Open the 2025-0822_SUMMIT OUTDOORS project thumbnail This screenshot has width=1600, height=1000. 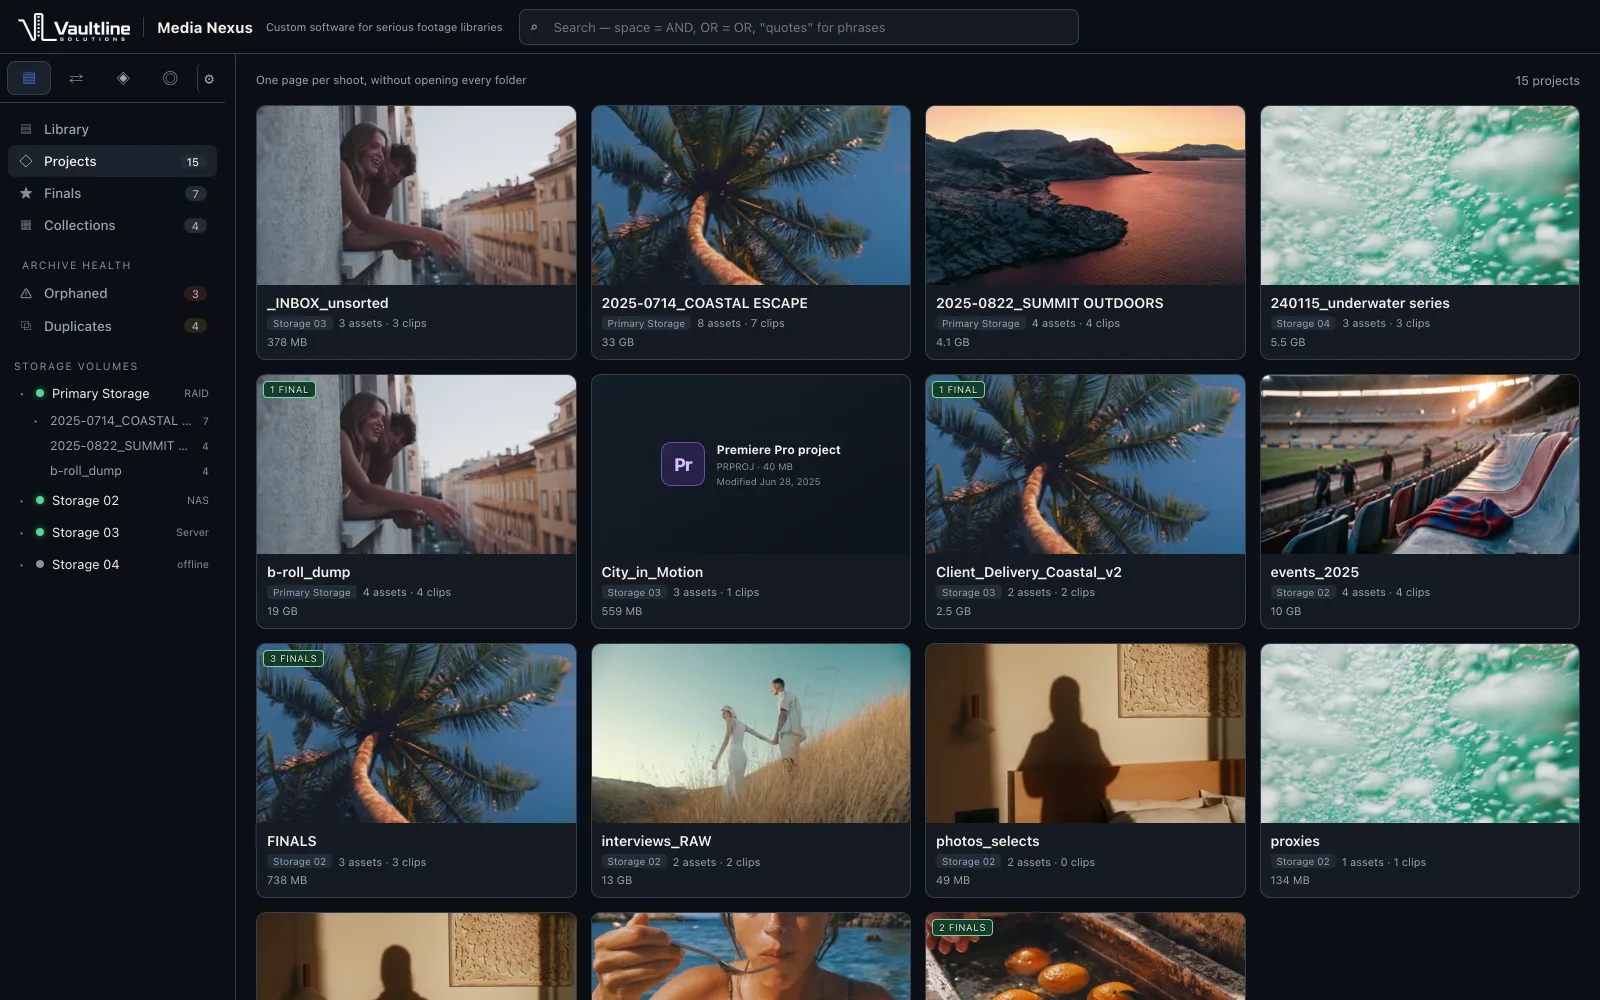1085,195
